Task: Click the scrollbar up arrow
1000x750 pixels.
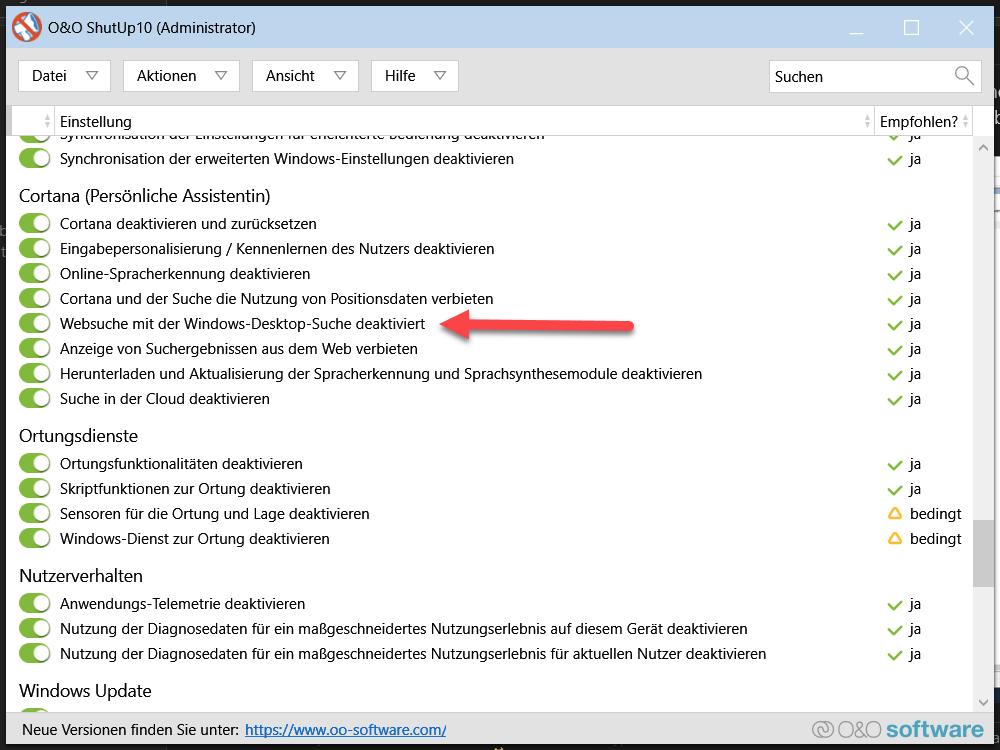Action: (x=983, y=148)
